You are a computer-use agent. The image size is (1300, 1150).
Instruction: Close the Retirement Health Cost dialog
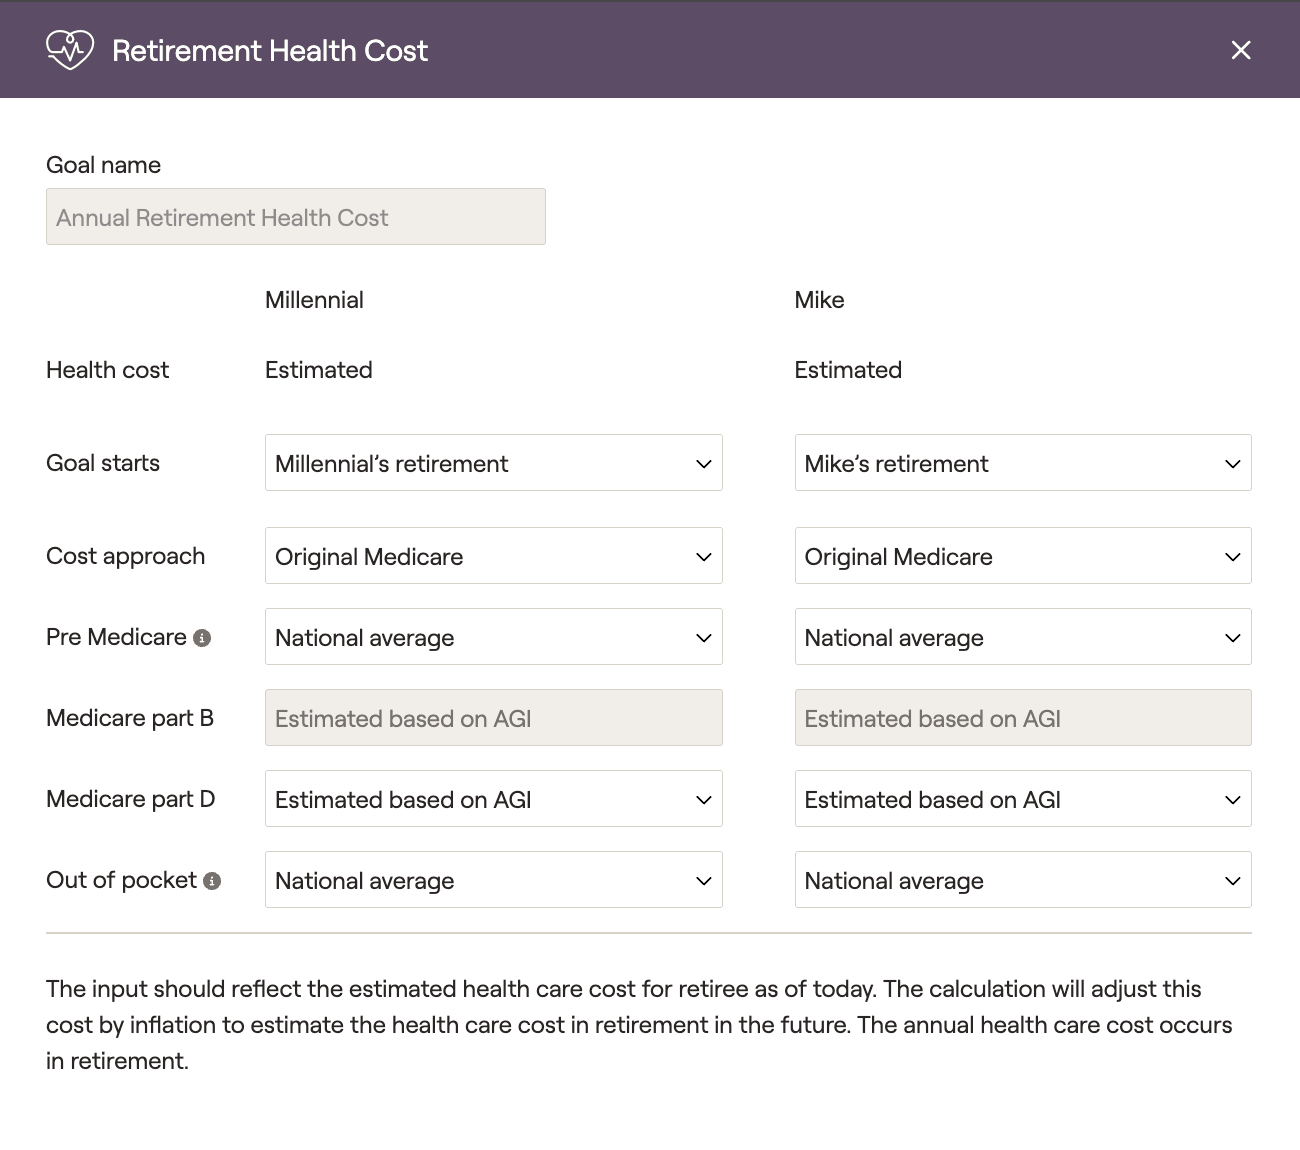1241,50
